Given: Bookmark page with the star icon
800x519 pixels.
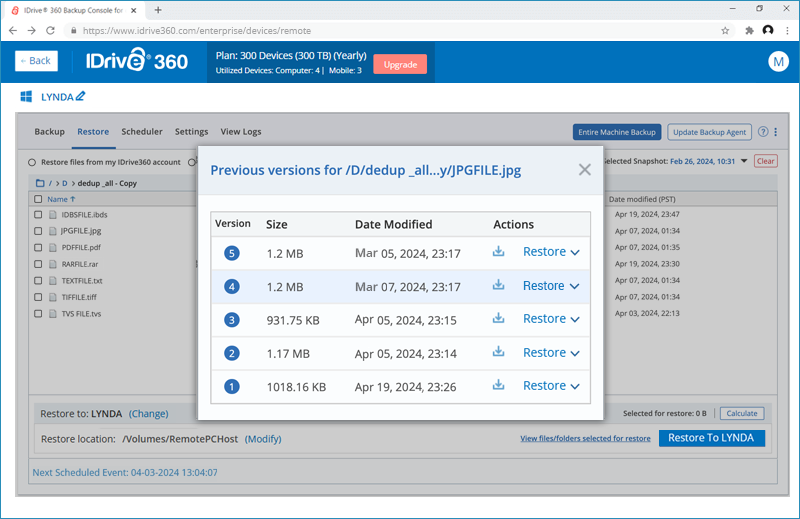Looking at the screenshot, I should pyautogui.click(x=725, y=31).
